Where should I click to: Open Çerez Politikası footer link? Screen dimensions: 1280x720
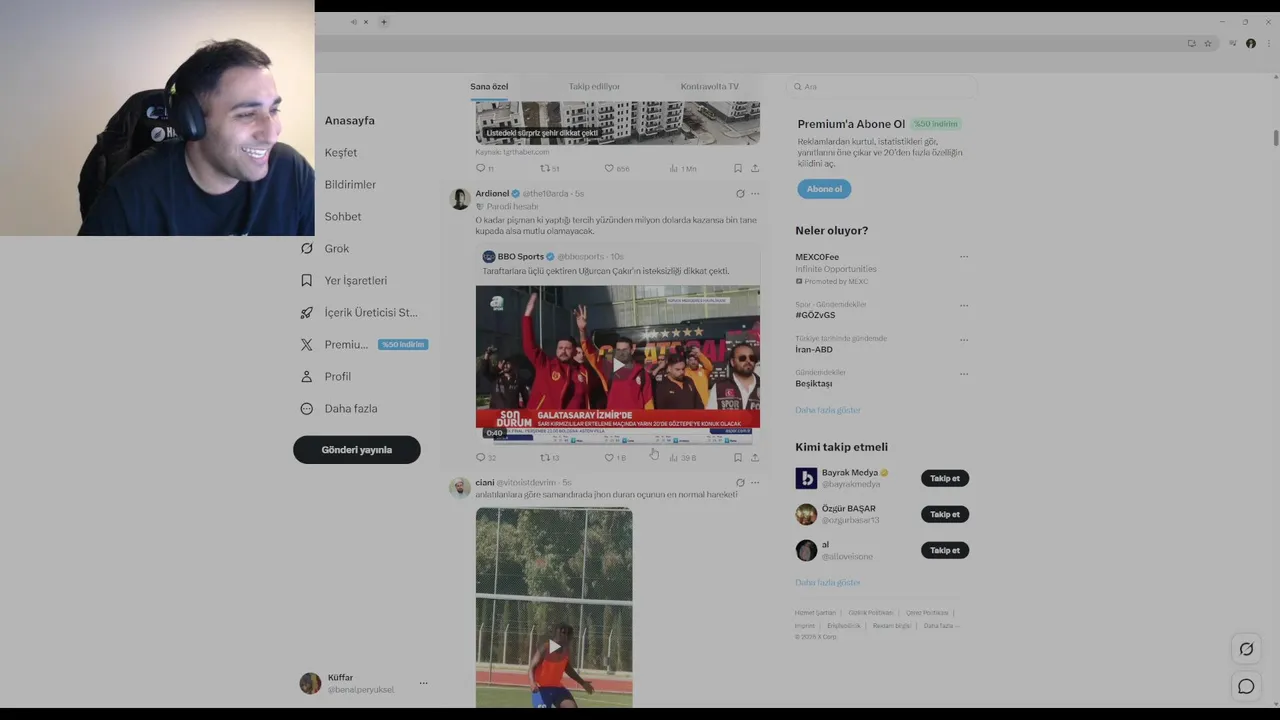pos(927,612)
